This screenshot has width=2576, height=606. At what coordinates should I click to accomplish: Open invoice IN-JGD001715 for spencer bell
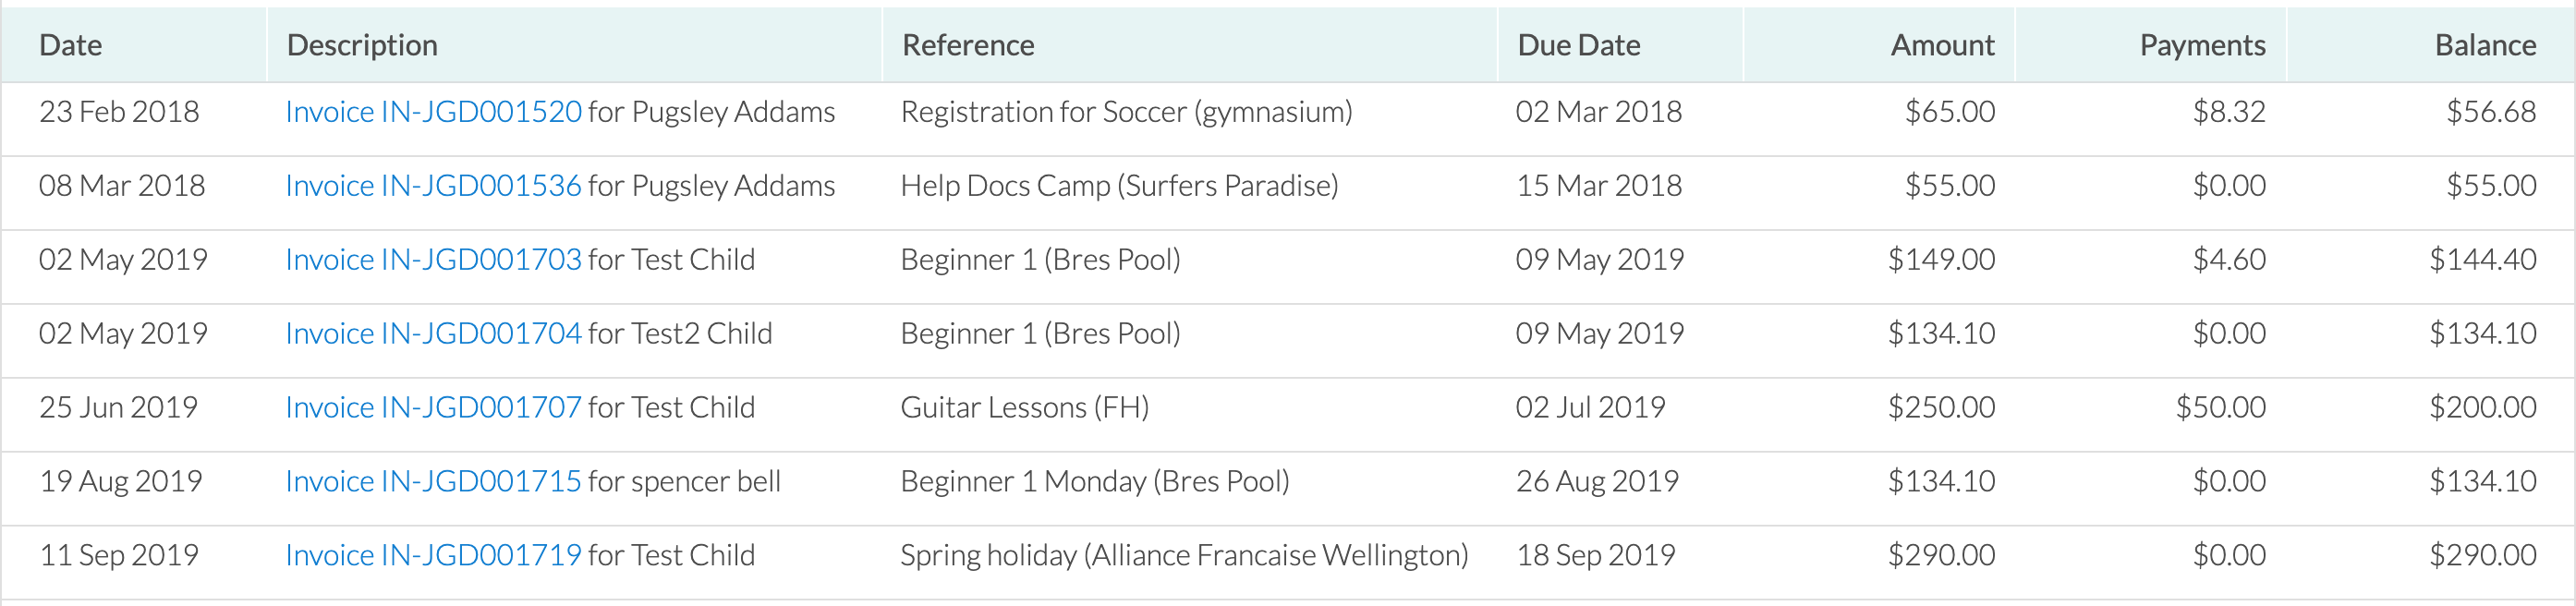[433, 482]
